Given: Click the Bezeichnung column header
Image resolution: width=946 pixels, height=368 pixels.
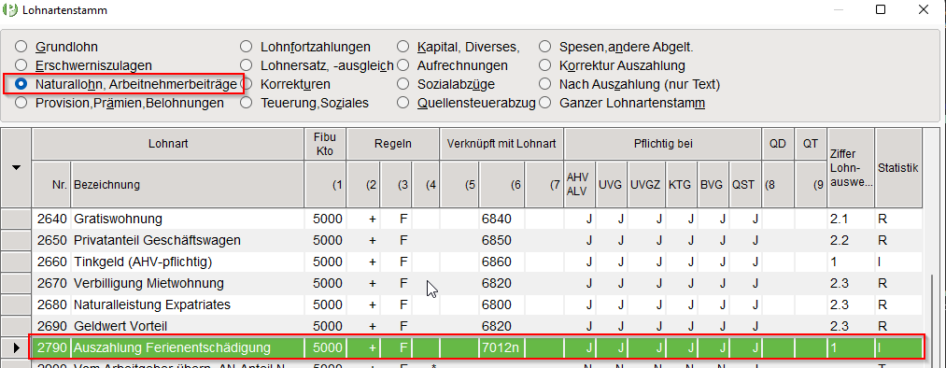Looking at the screenshot, I should click(188, 185).
